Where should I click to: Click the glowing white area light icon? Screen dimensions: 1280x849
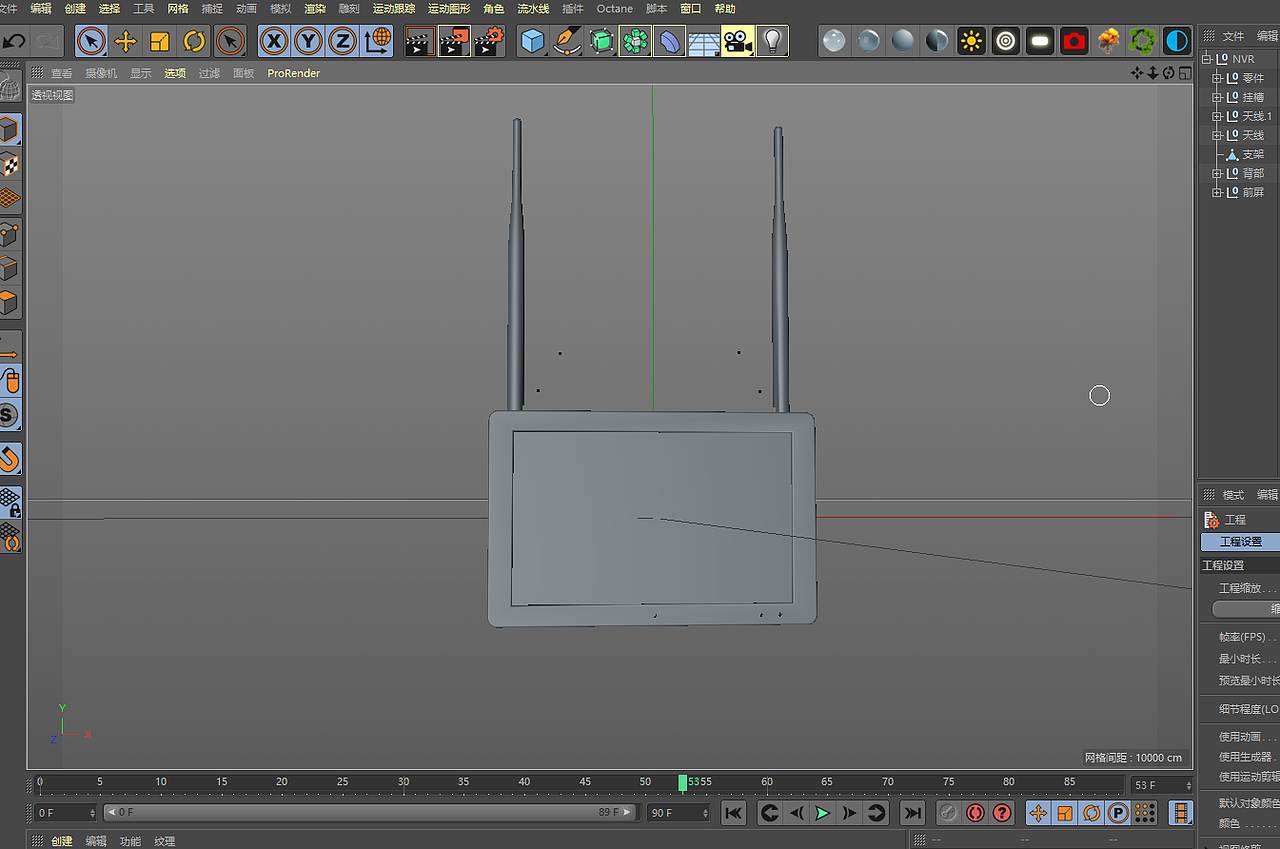tap(1040, 41)
